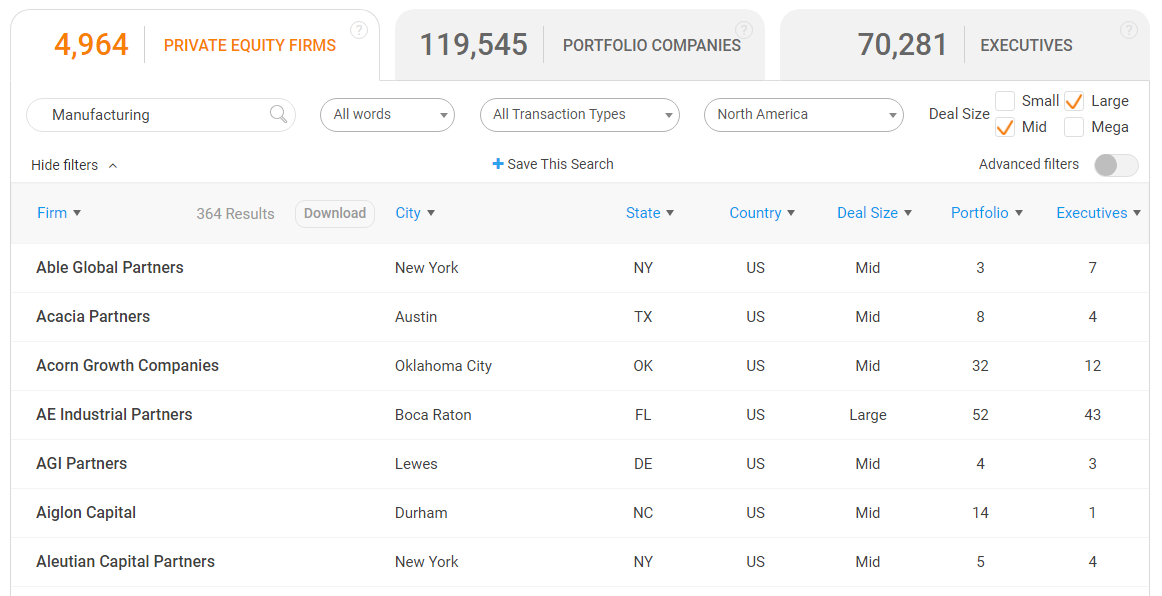The width and height of the screenshot is (1162, 596).
Task: Enable the Advanced filters toggle
Action: pos(1116,164)
